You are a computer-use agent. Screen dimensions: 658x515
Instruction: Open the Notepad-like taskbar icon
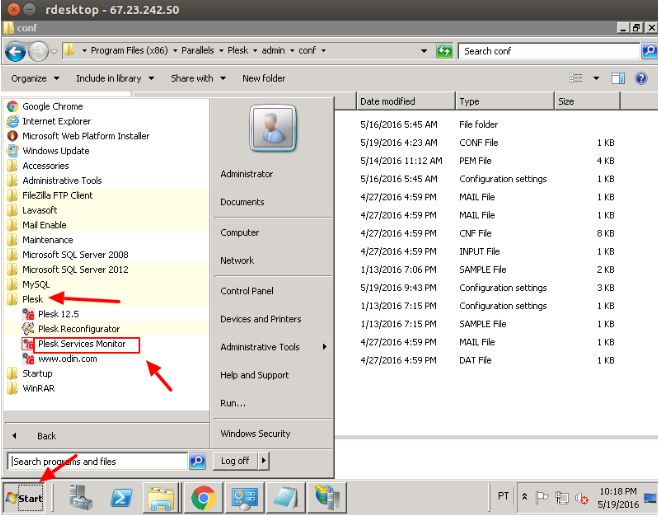tap(286, 498)
